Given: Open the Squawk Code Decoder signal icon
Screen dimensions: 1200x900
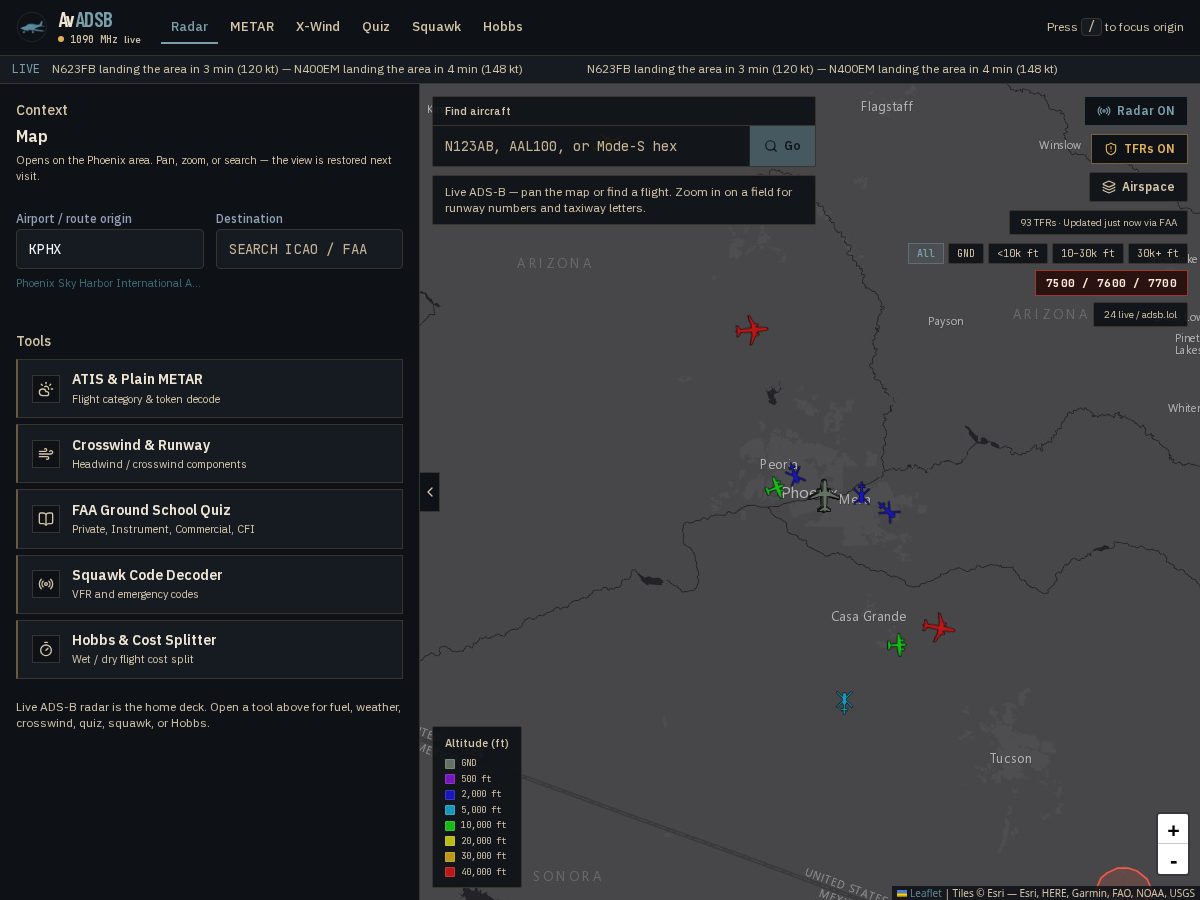Looking at the screenshot, I should (46, 584).
